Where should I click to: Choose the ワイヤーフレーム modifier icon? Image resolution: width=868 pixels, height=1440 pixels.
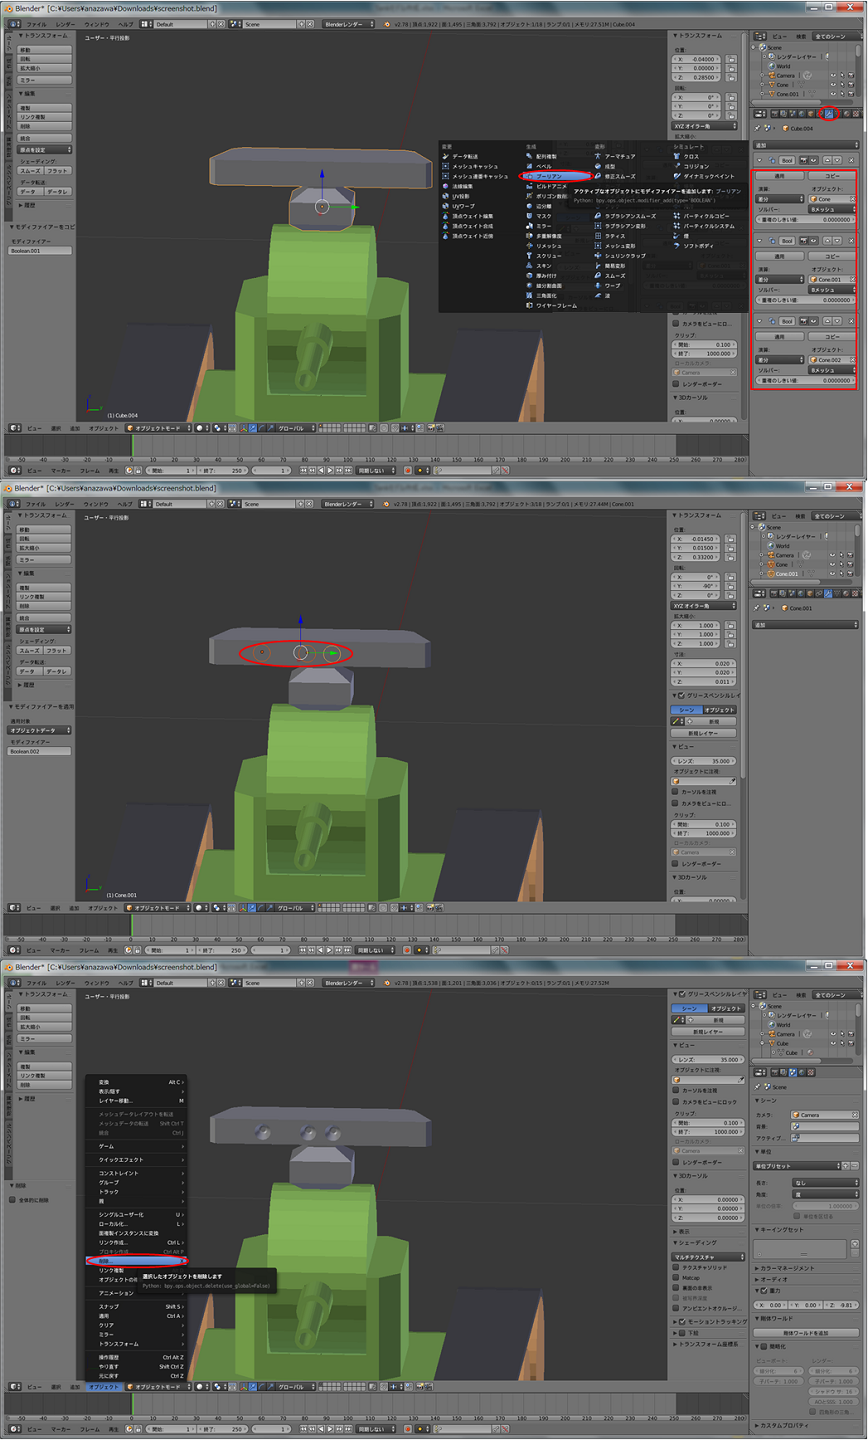click(x=530, y=306)
